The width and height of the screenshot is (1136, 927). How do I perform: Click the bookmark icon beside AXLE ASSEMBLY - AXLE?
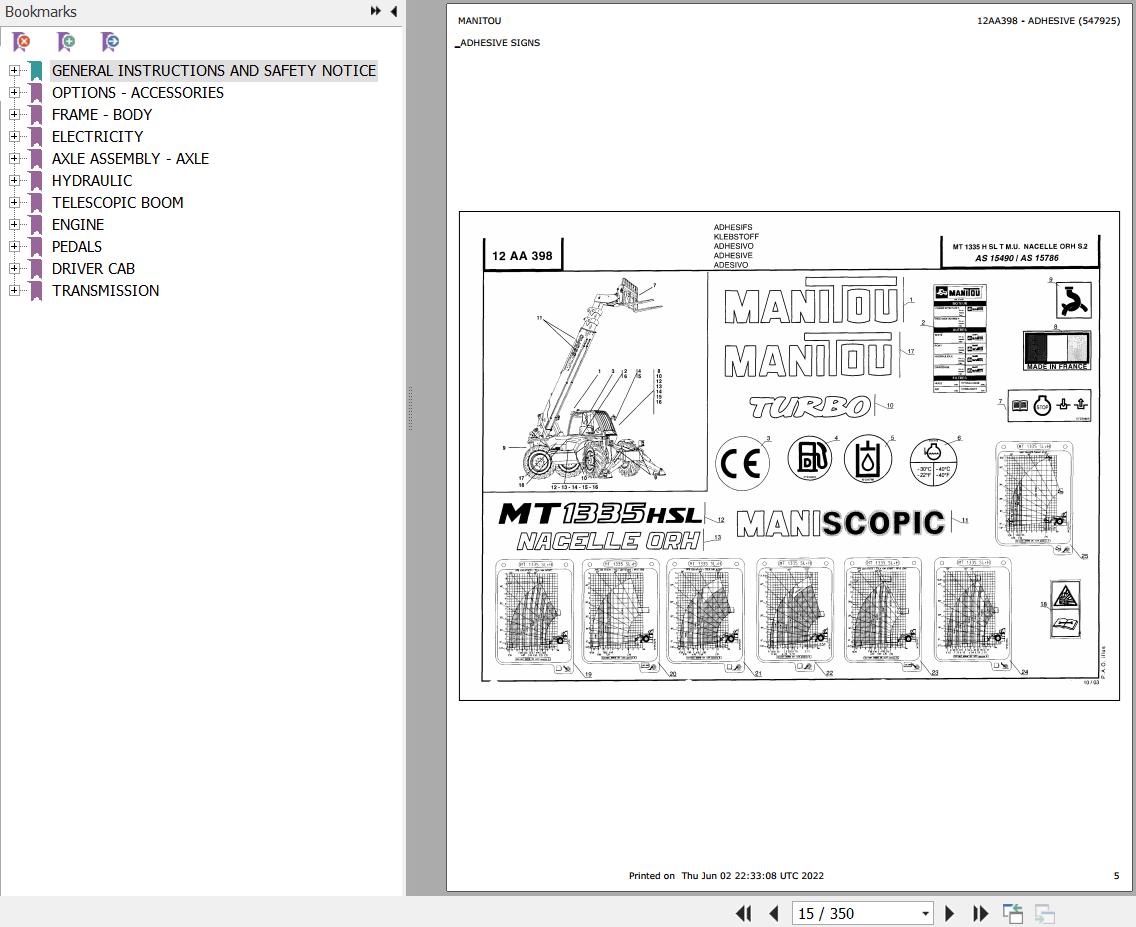tap(36, 159)
